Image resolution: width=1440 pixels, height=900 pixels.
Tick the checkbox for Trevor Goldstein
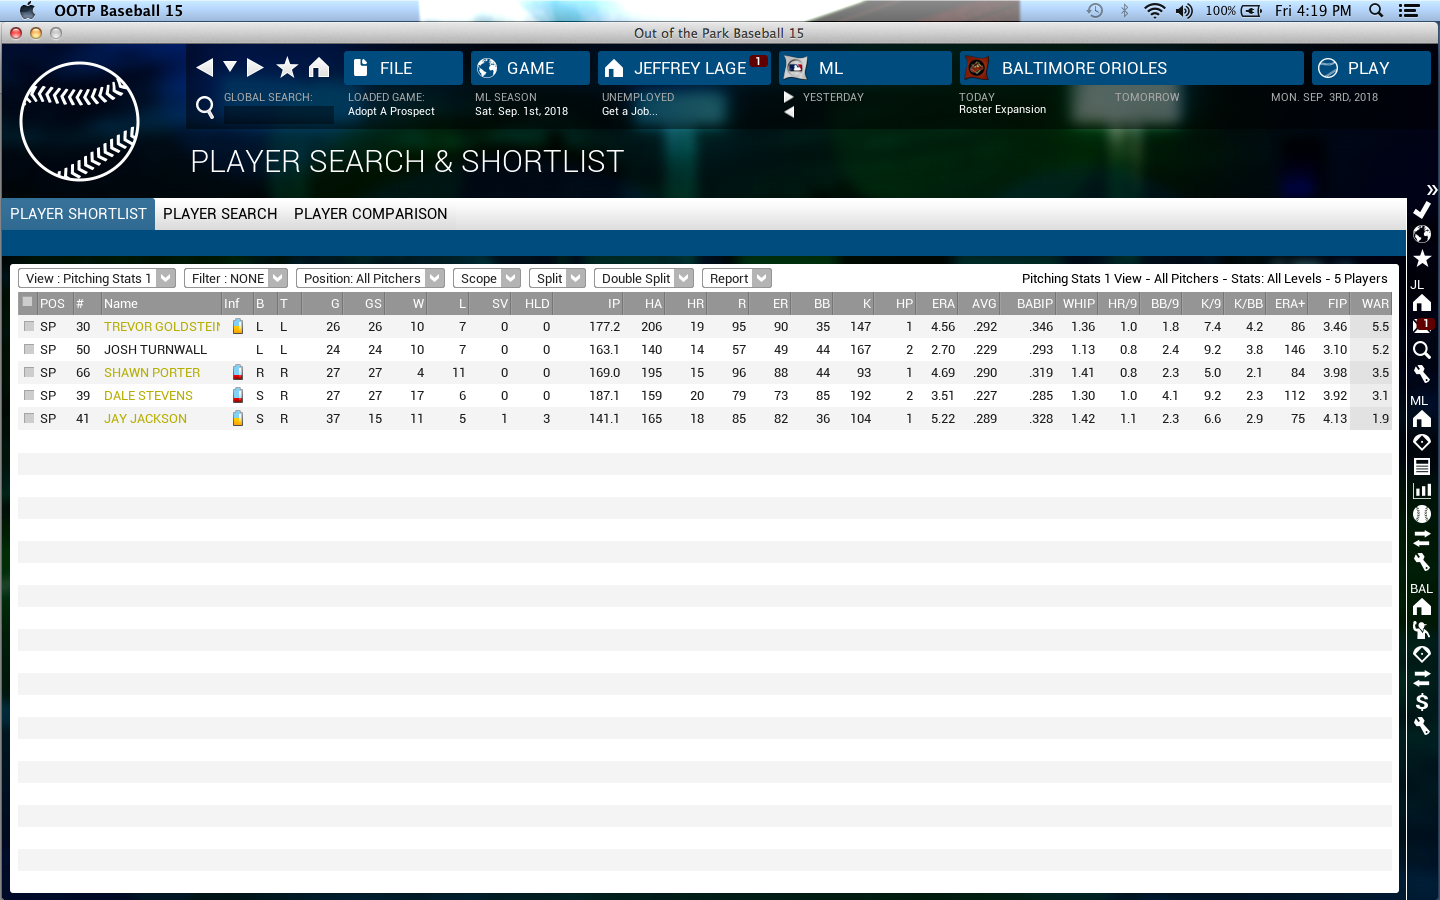pyautogui.click(x=29, y=326)
